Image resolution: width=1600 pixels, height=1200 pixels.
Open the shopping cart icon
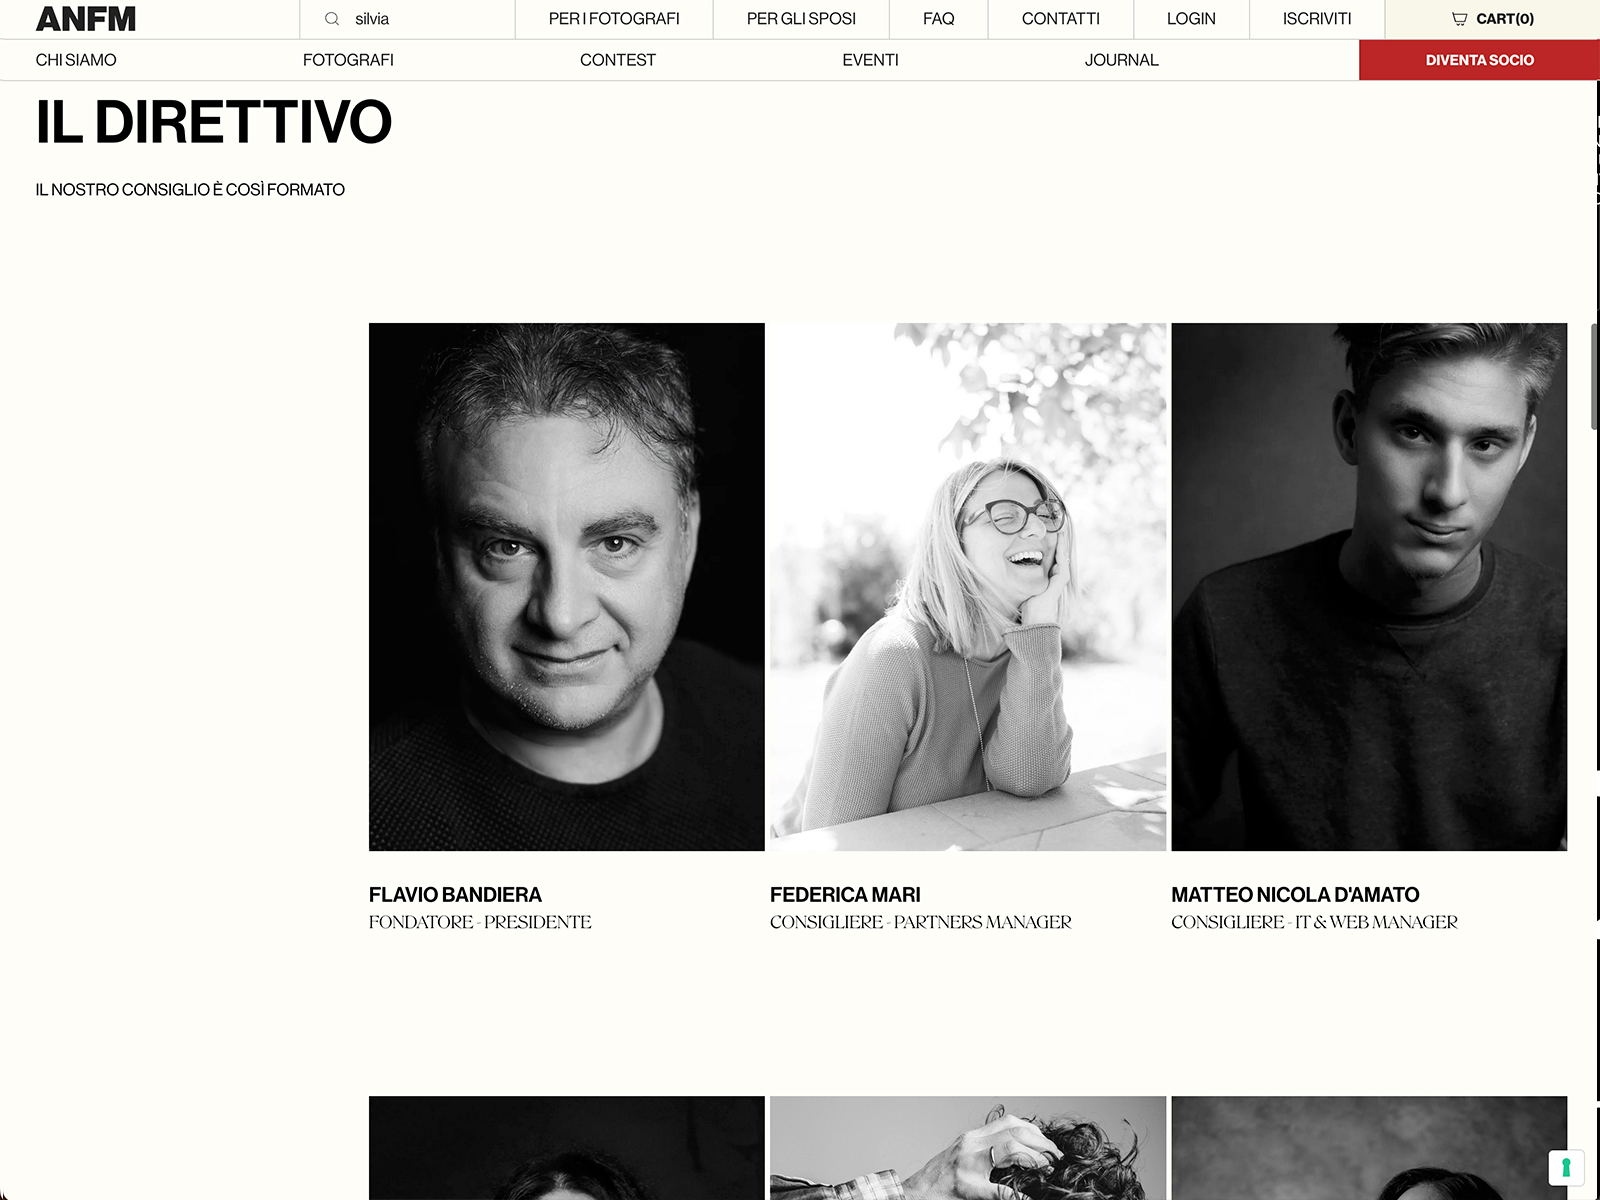point(1459,19)
